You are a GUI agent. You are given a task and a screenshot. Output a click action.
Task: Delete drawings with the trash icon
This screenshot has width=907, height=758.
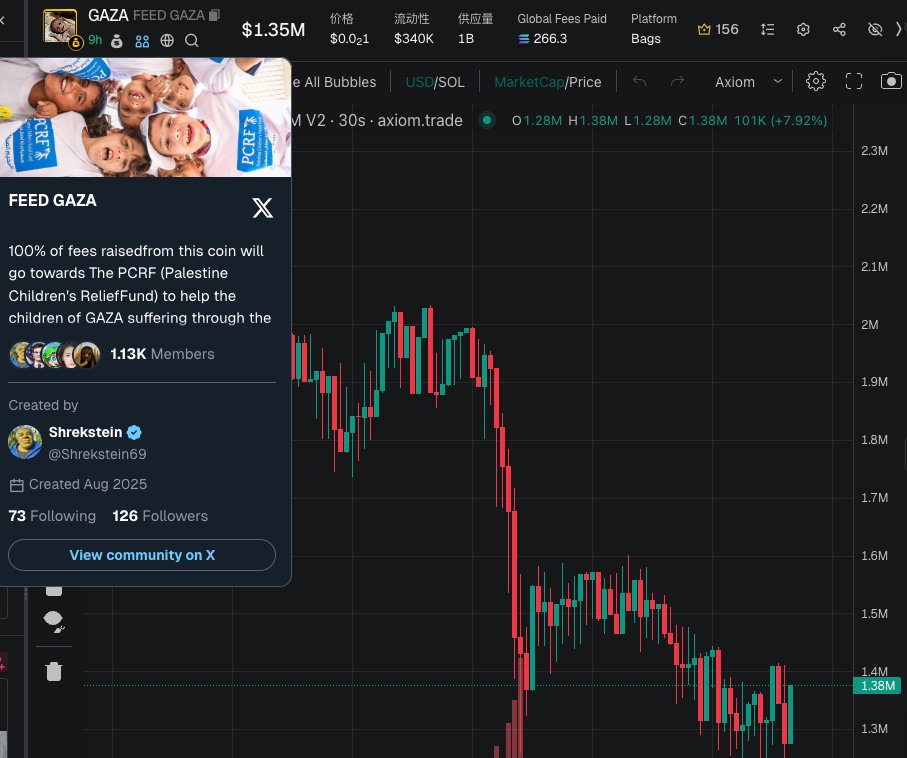point(54,671)
